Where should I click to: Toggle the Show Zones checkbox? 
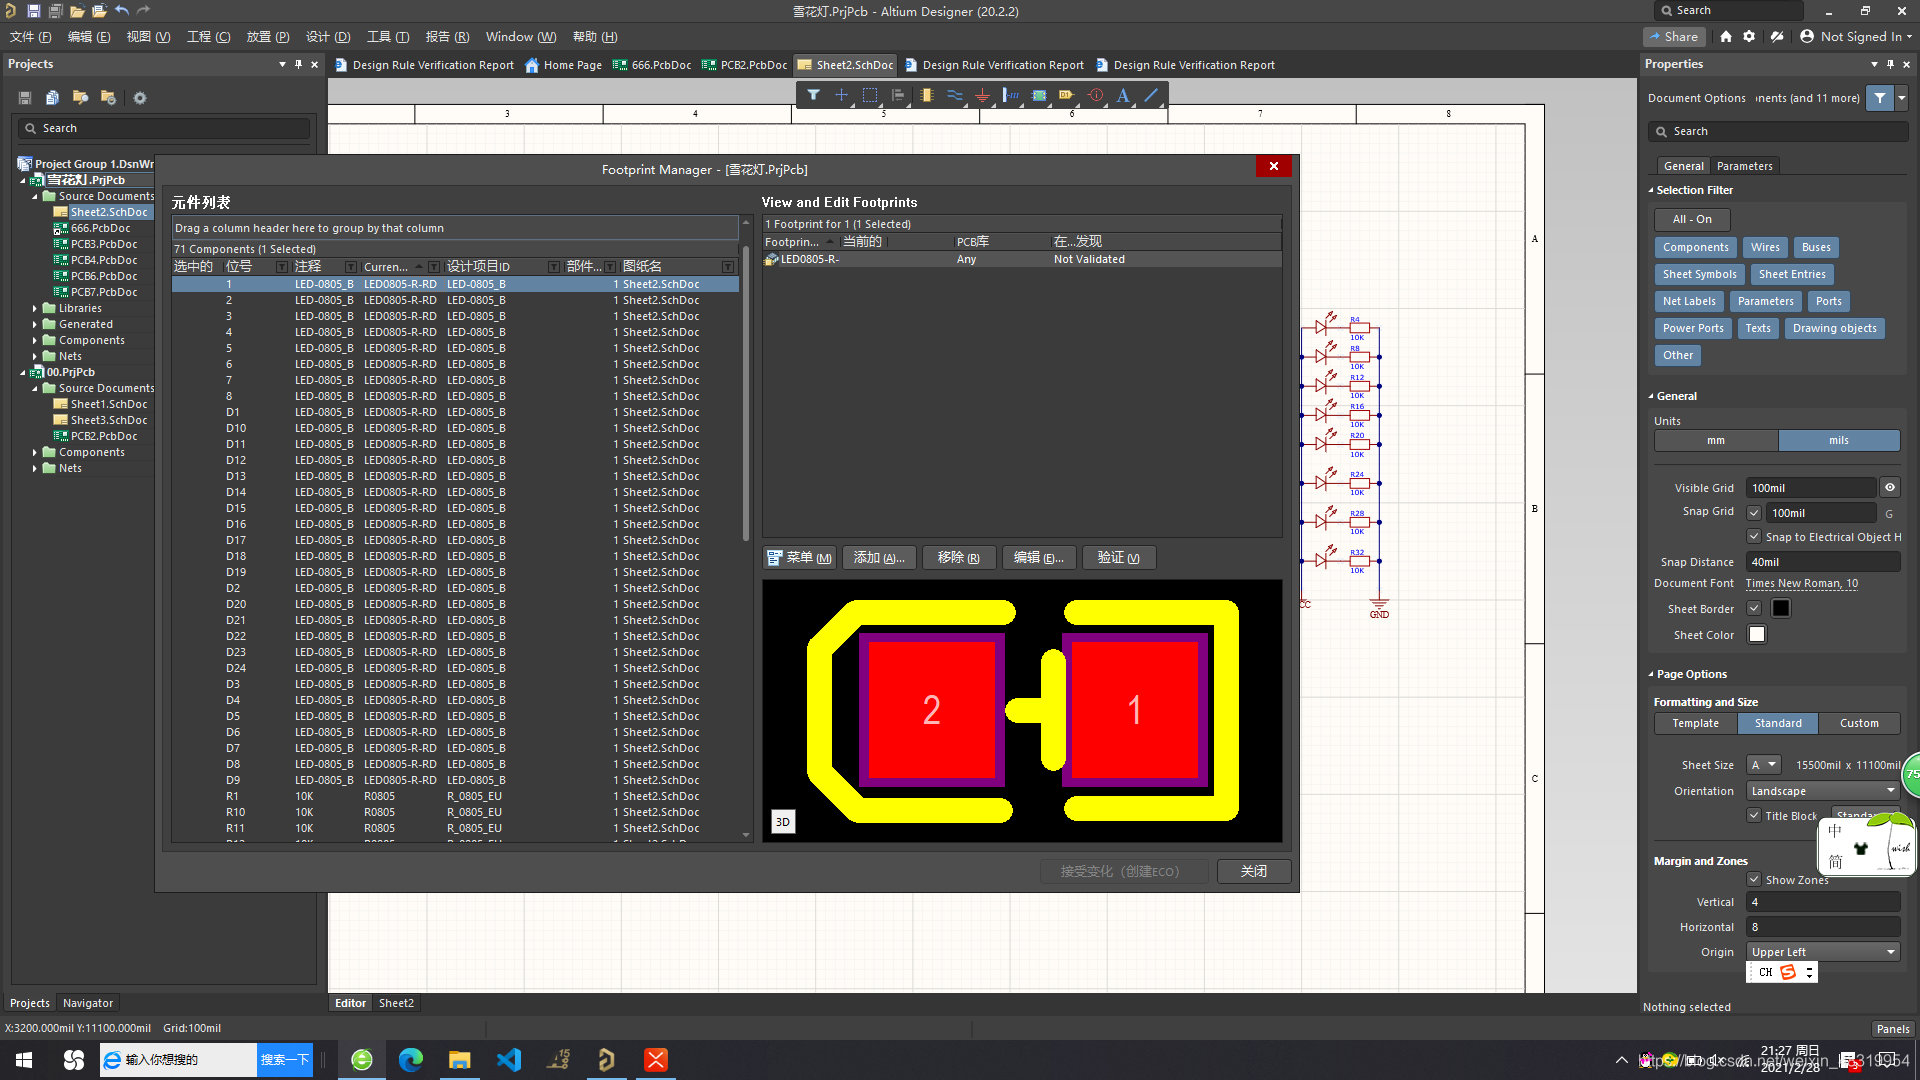[x=1754, y=880]
